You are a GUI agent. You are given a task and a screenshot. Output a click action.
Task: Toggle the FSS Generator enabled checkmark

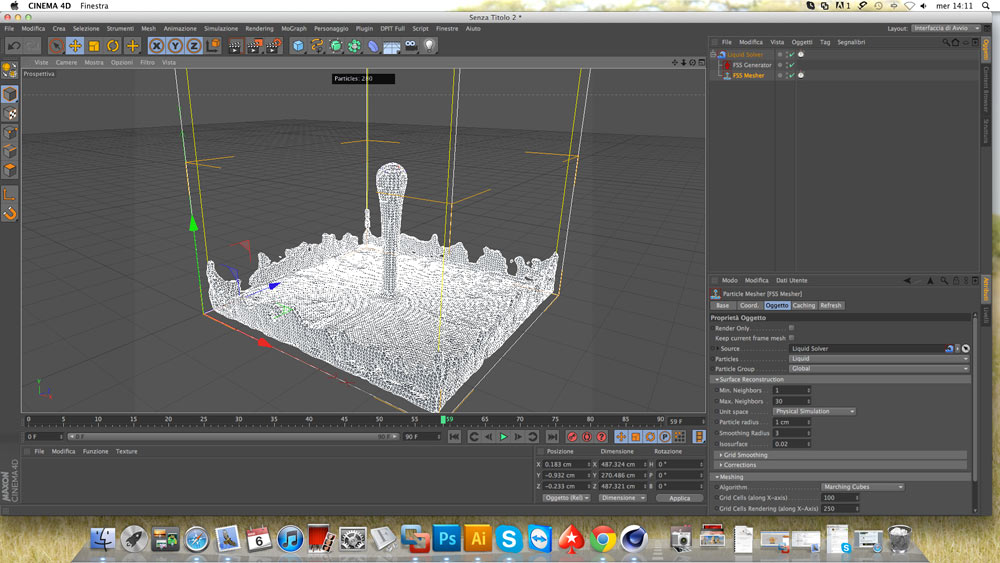(x=791, y=65)
